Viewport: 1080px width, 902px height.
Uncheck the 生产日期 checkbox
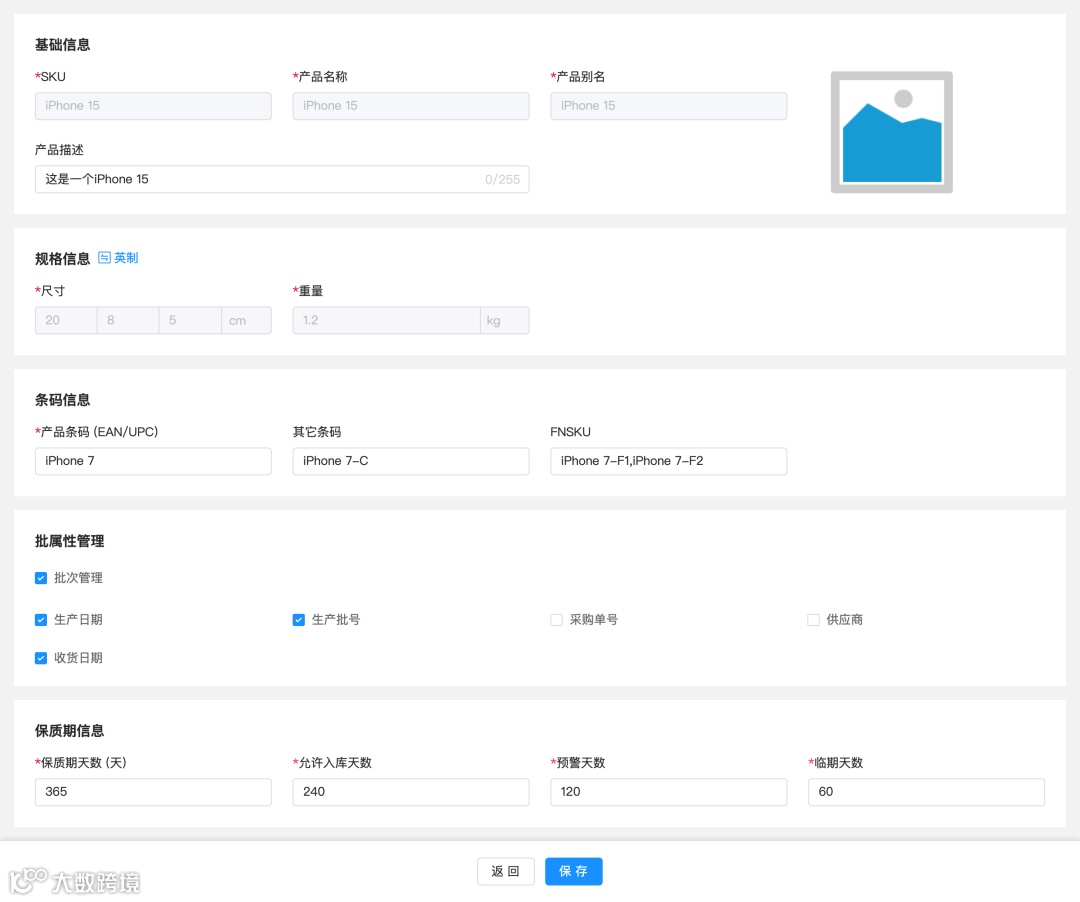[41, 620]
